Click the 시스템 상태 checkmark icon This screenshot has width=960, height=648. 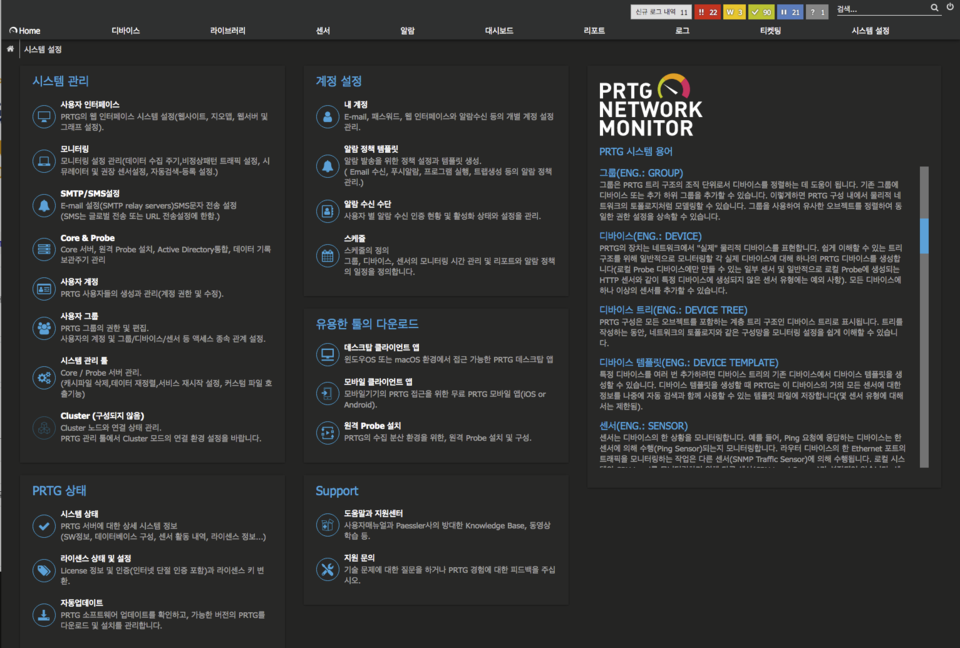(44, 526)
